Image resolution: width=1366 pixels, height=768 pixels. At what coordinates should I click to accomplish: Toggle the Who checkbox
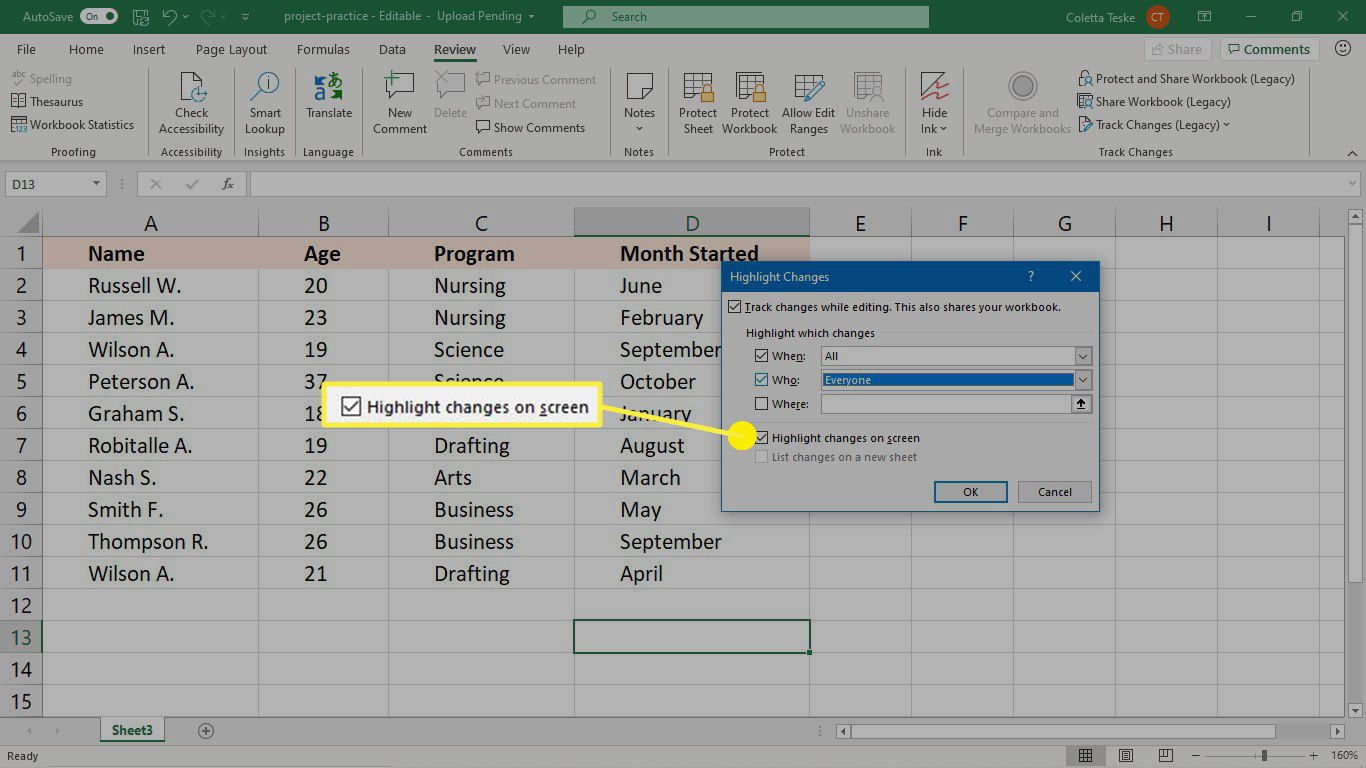[x=763, y=381]
